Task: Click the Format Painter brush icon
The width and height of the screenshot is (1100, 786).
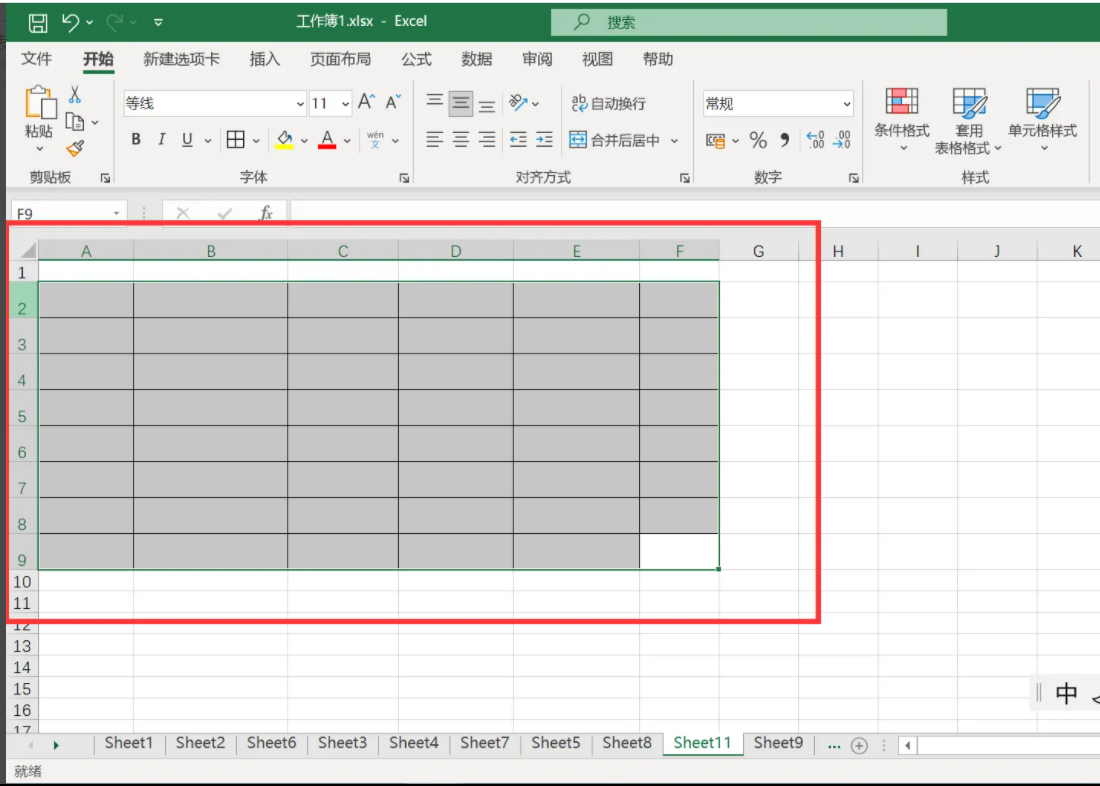Action: click(x=75, y=148)
